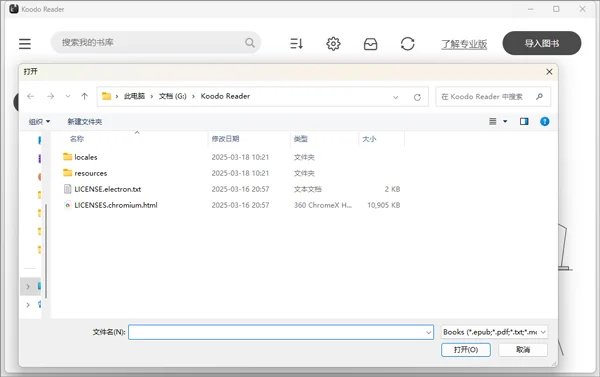The height and width of the screenshot is (377, 600).
Task: Click the 打开(O) button
Action: tap(466, 350)
